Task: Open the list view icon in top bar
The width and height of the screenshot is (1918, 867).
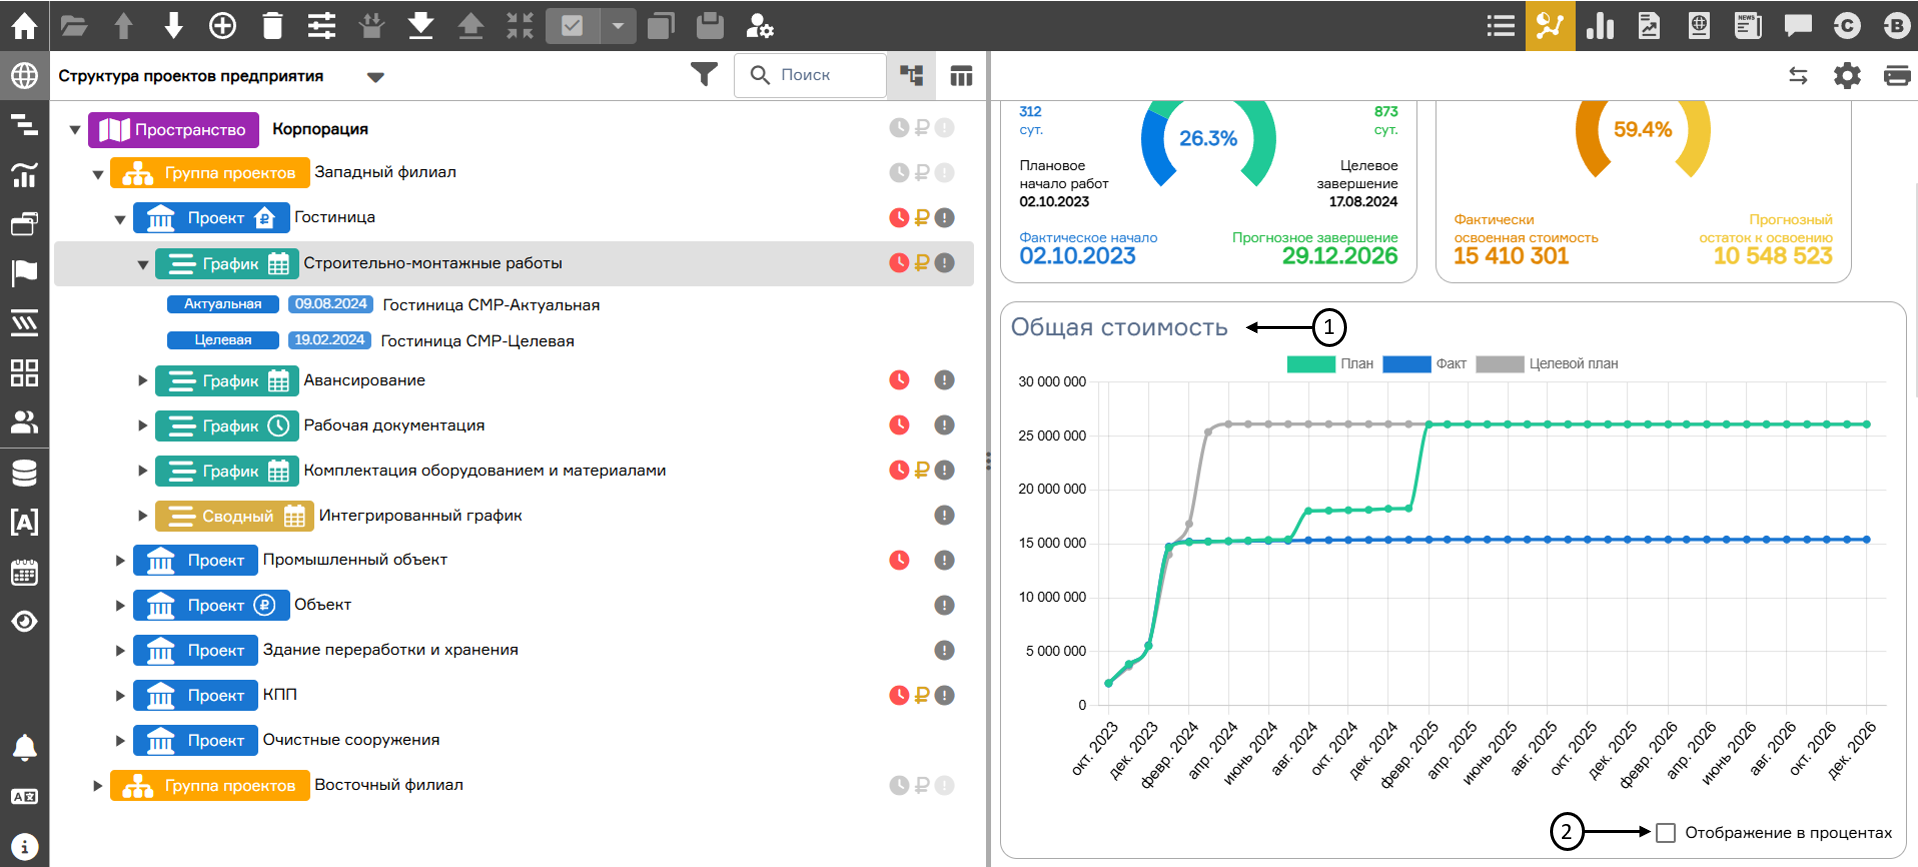Action: point(1501,26)
